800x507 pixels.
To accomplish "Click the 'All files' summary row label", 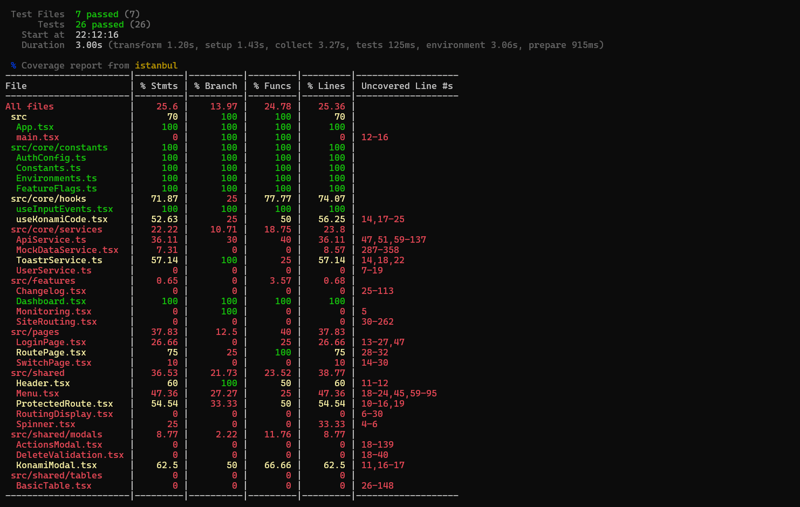I will point(30,107).
